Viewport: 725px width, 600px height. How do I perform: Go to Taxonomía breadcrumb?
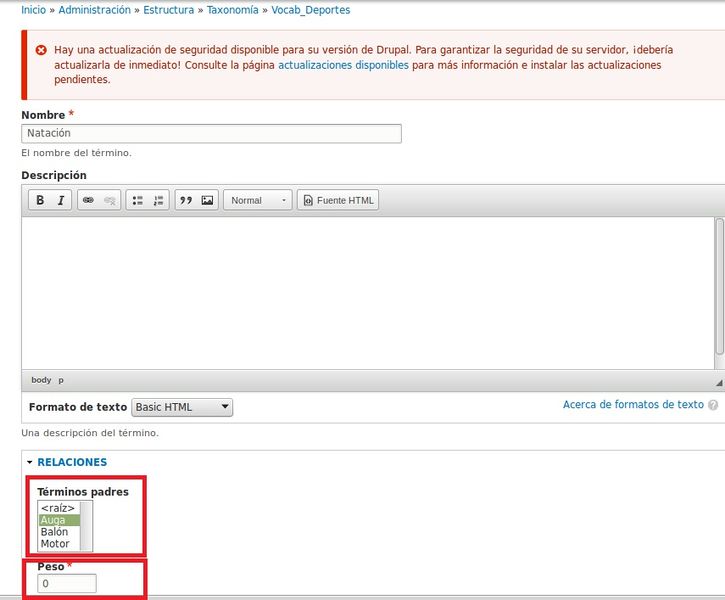[233, 10]
